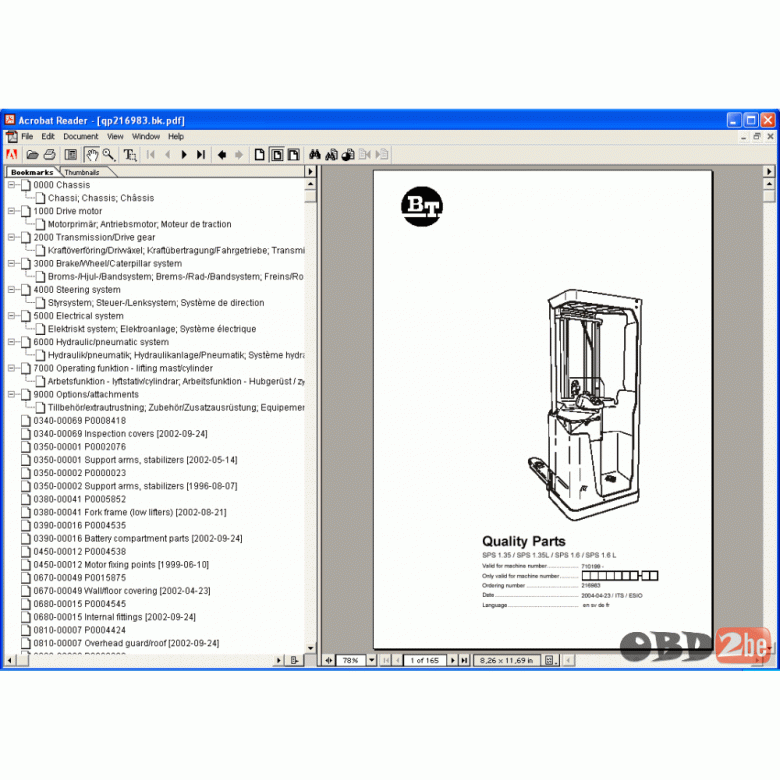Set Fit Width page view

point(293,155)
